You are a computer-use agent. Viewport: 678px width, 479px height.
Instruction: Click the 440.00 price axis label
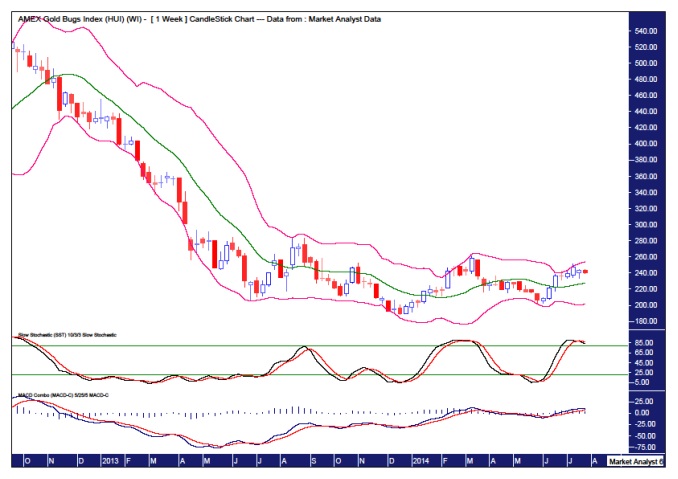646,112
